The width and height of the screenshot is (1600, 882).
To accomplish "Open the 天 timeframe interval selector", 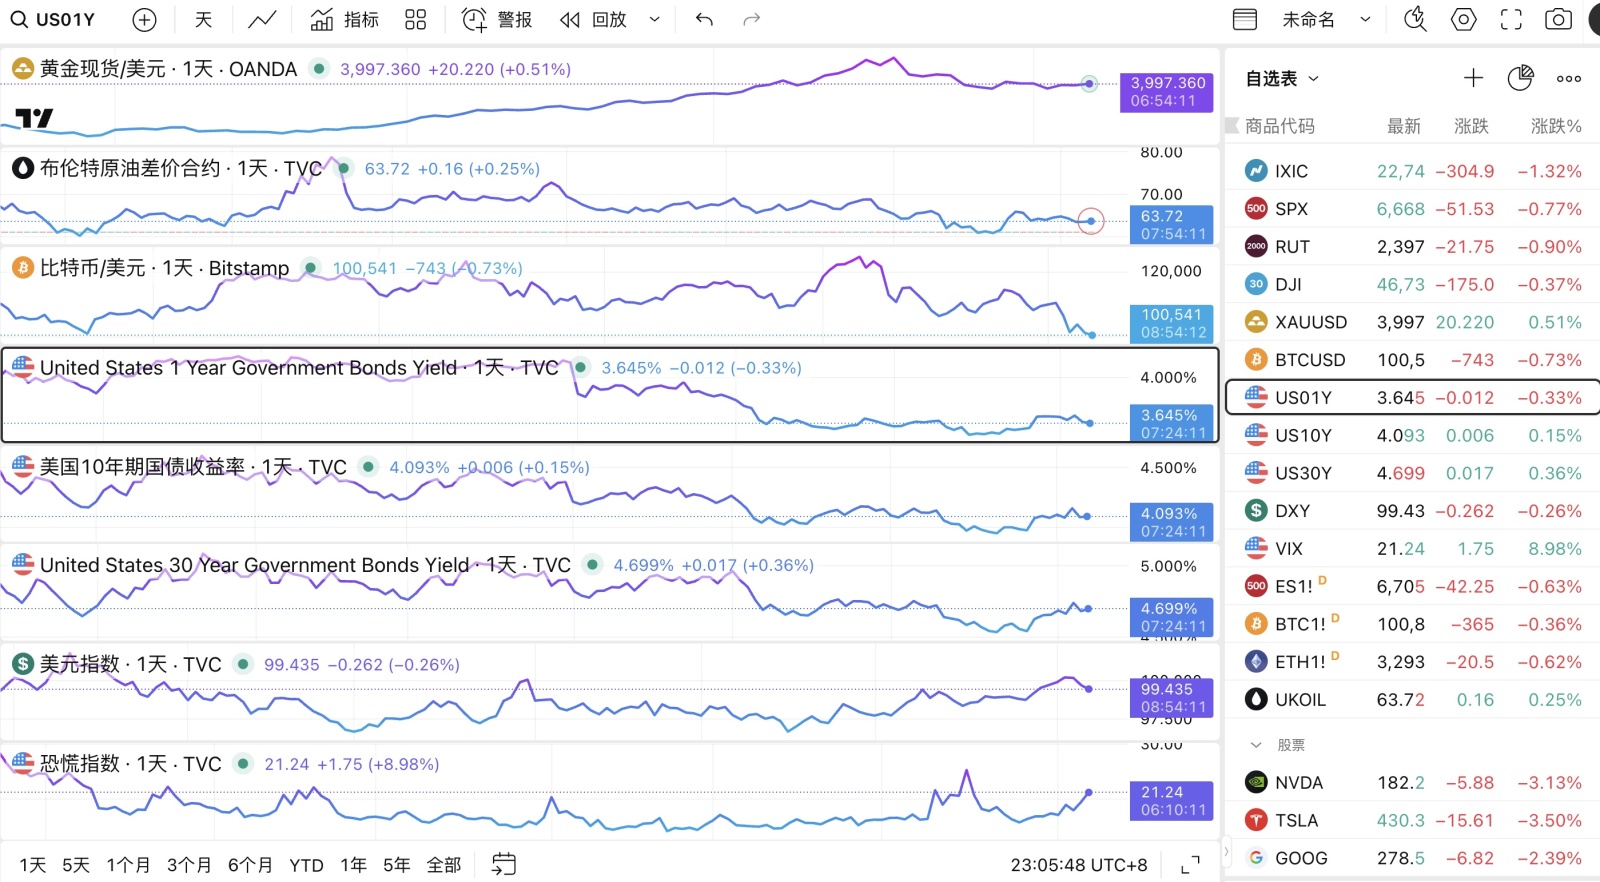I will click(x=203, y=19).
